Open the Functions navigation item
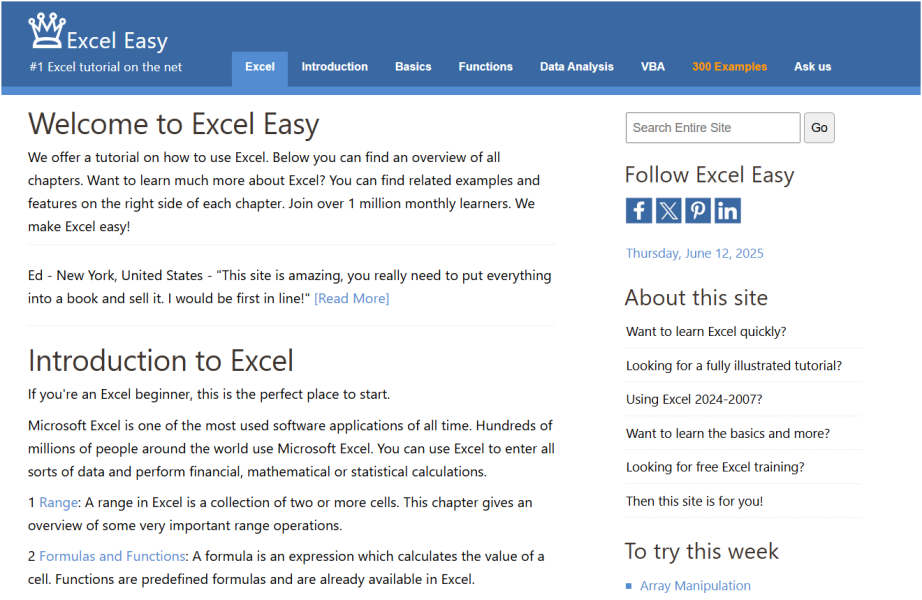 (x=486, y=67)
